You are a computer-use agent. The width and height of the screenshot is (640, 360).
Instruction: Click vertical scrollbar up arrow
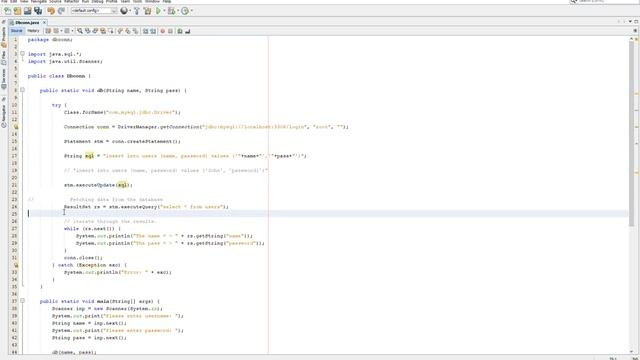tap(631, 39)
